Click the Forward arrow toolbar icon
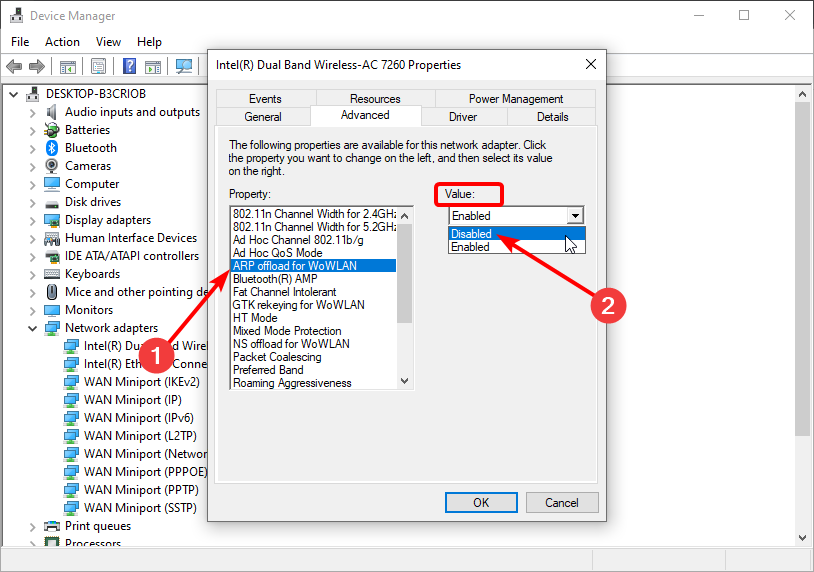Image resolution: width=814 pixels, height=572 pixels. tap(37, 66)
